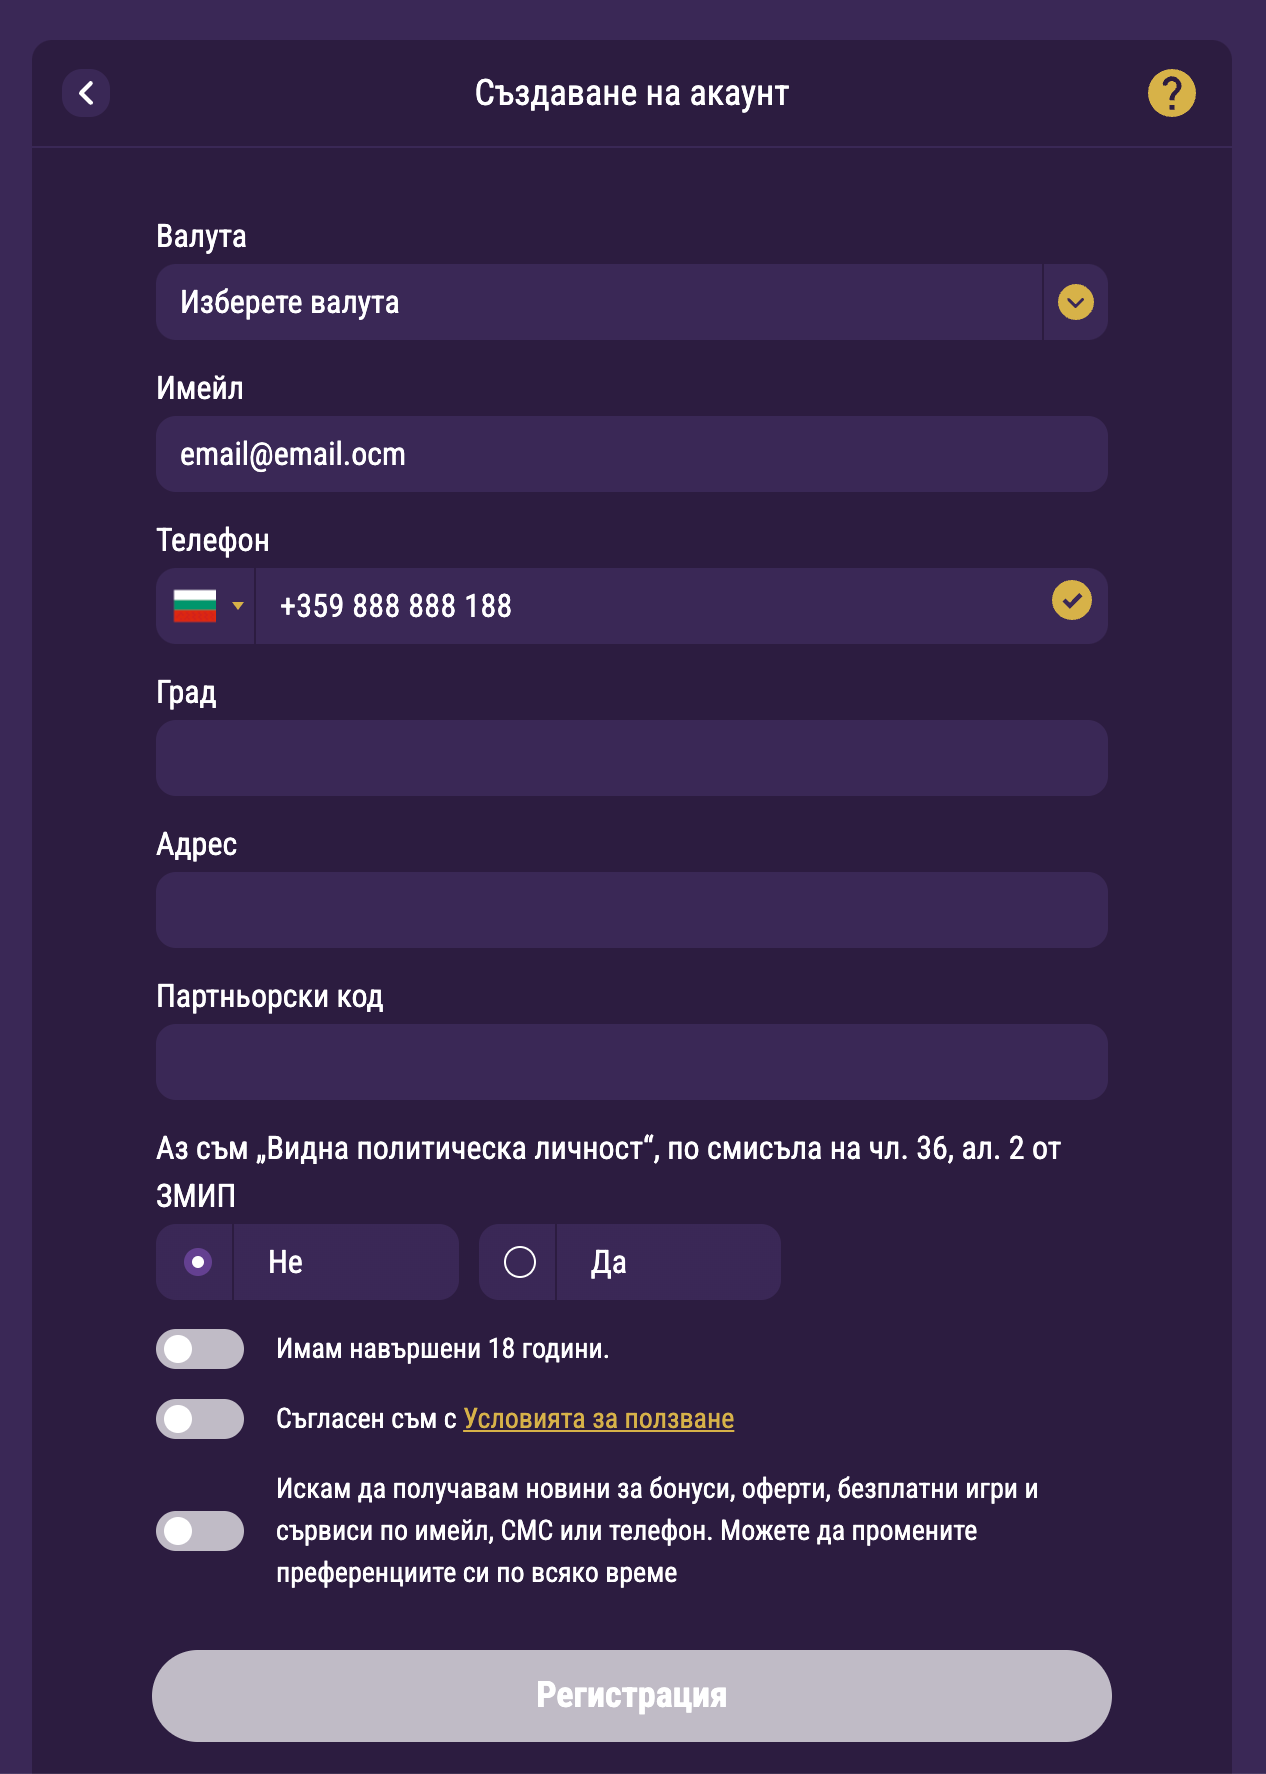Click the Партньорски код field

click(631, 1062)
